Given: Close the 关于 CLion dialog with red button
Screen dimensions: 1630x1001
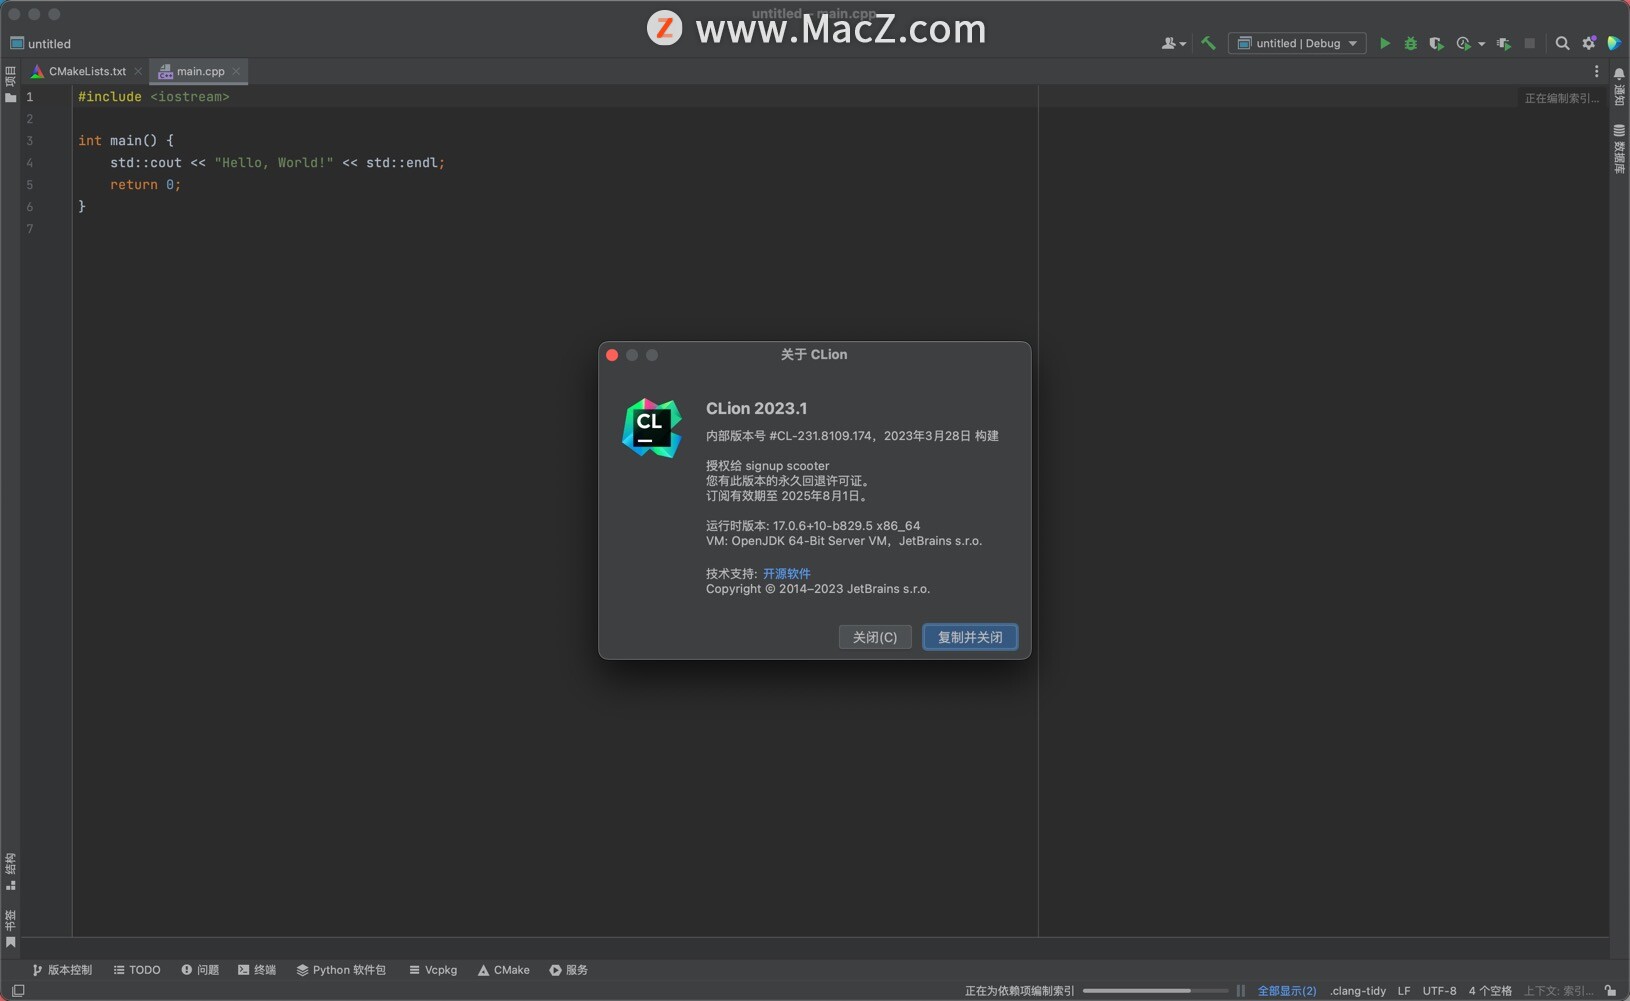Looking at the screenshot, I should click(612, 355).
